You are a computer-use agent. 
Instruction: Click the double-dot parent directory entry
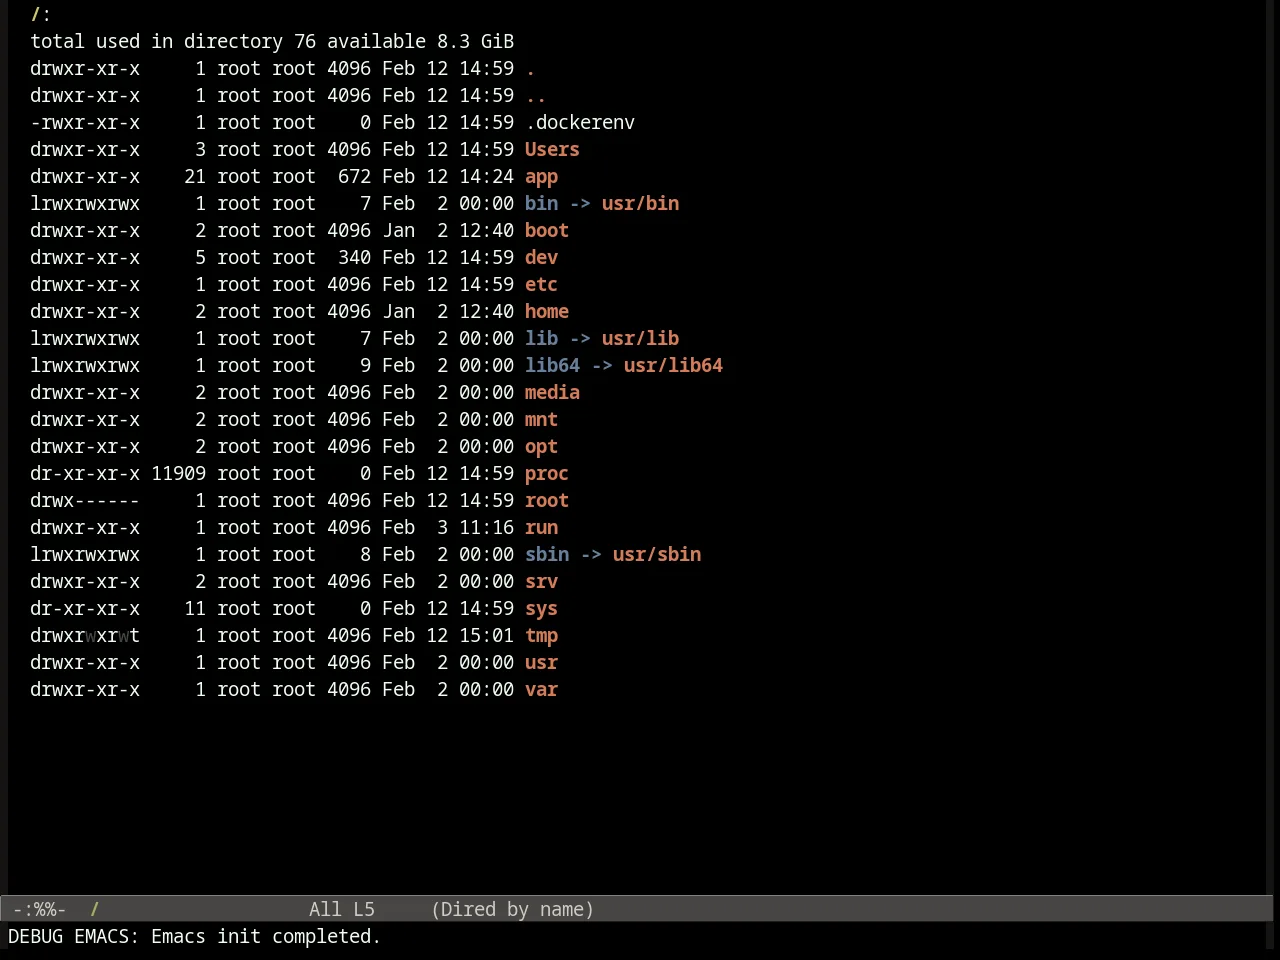(536, 96)
